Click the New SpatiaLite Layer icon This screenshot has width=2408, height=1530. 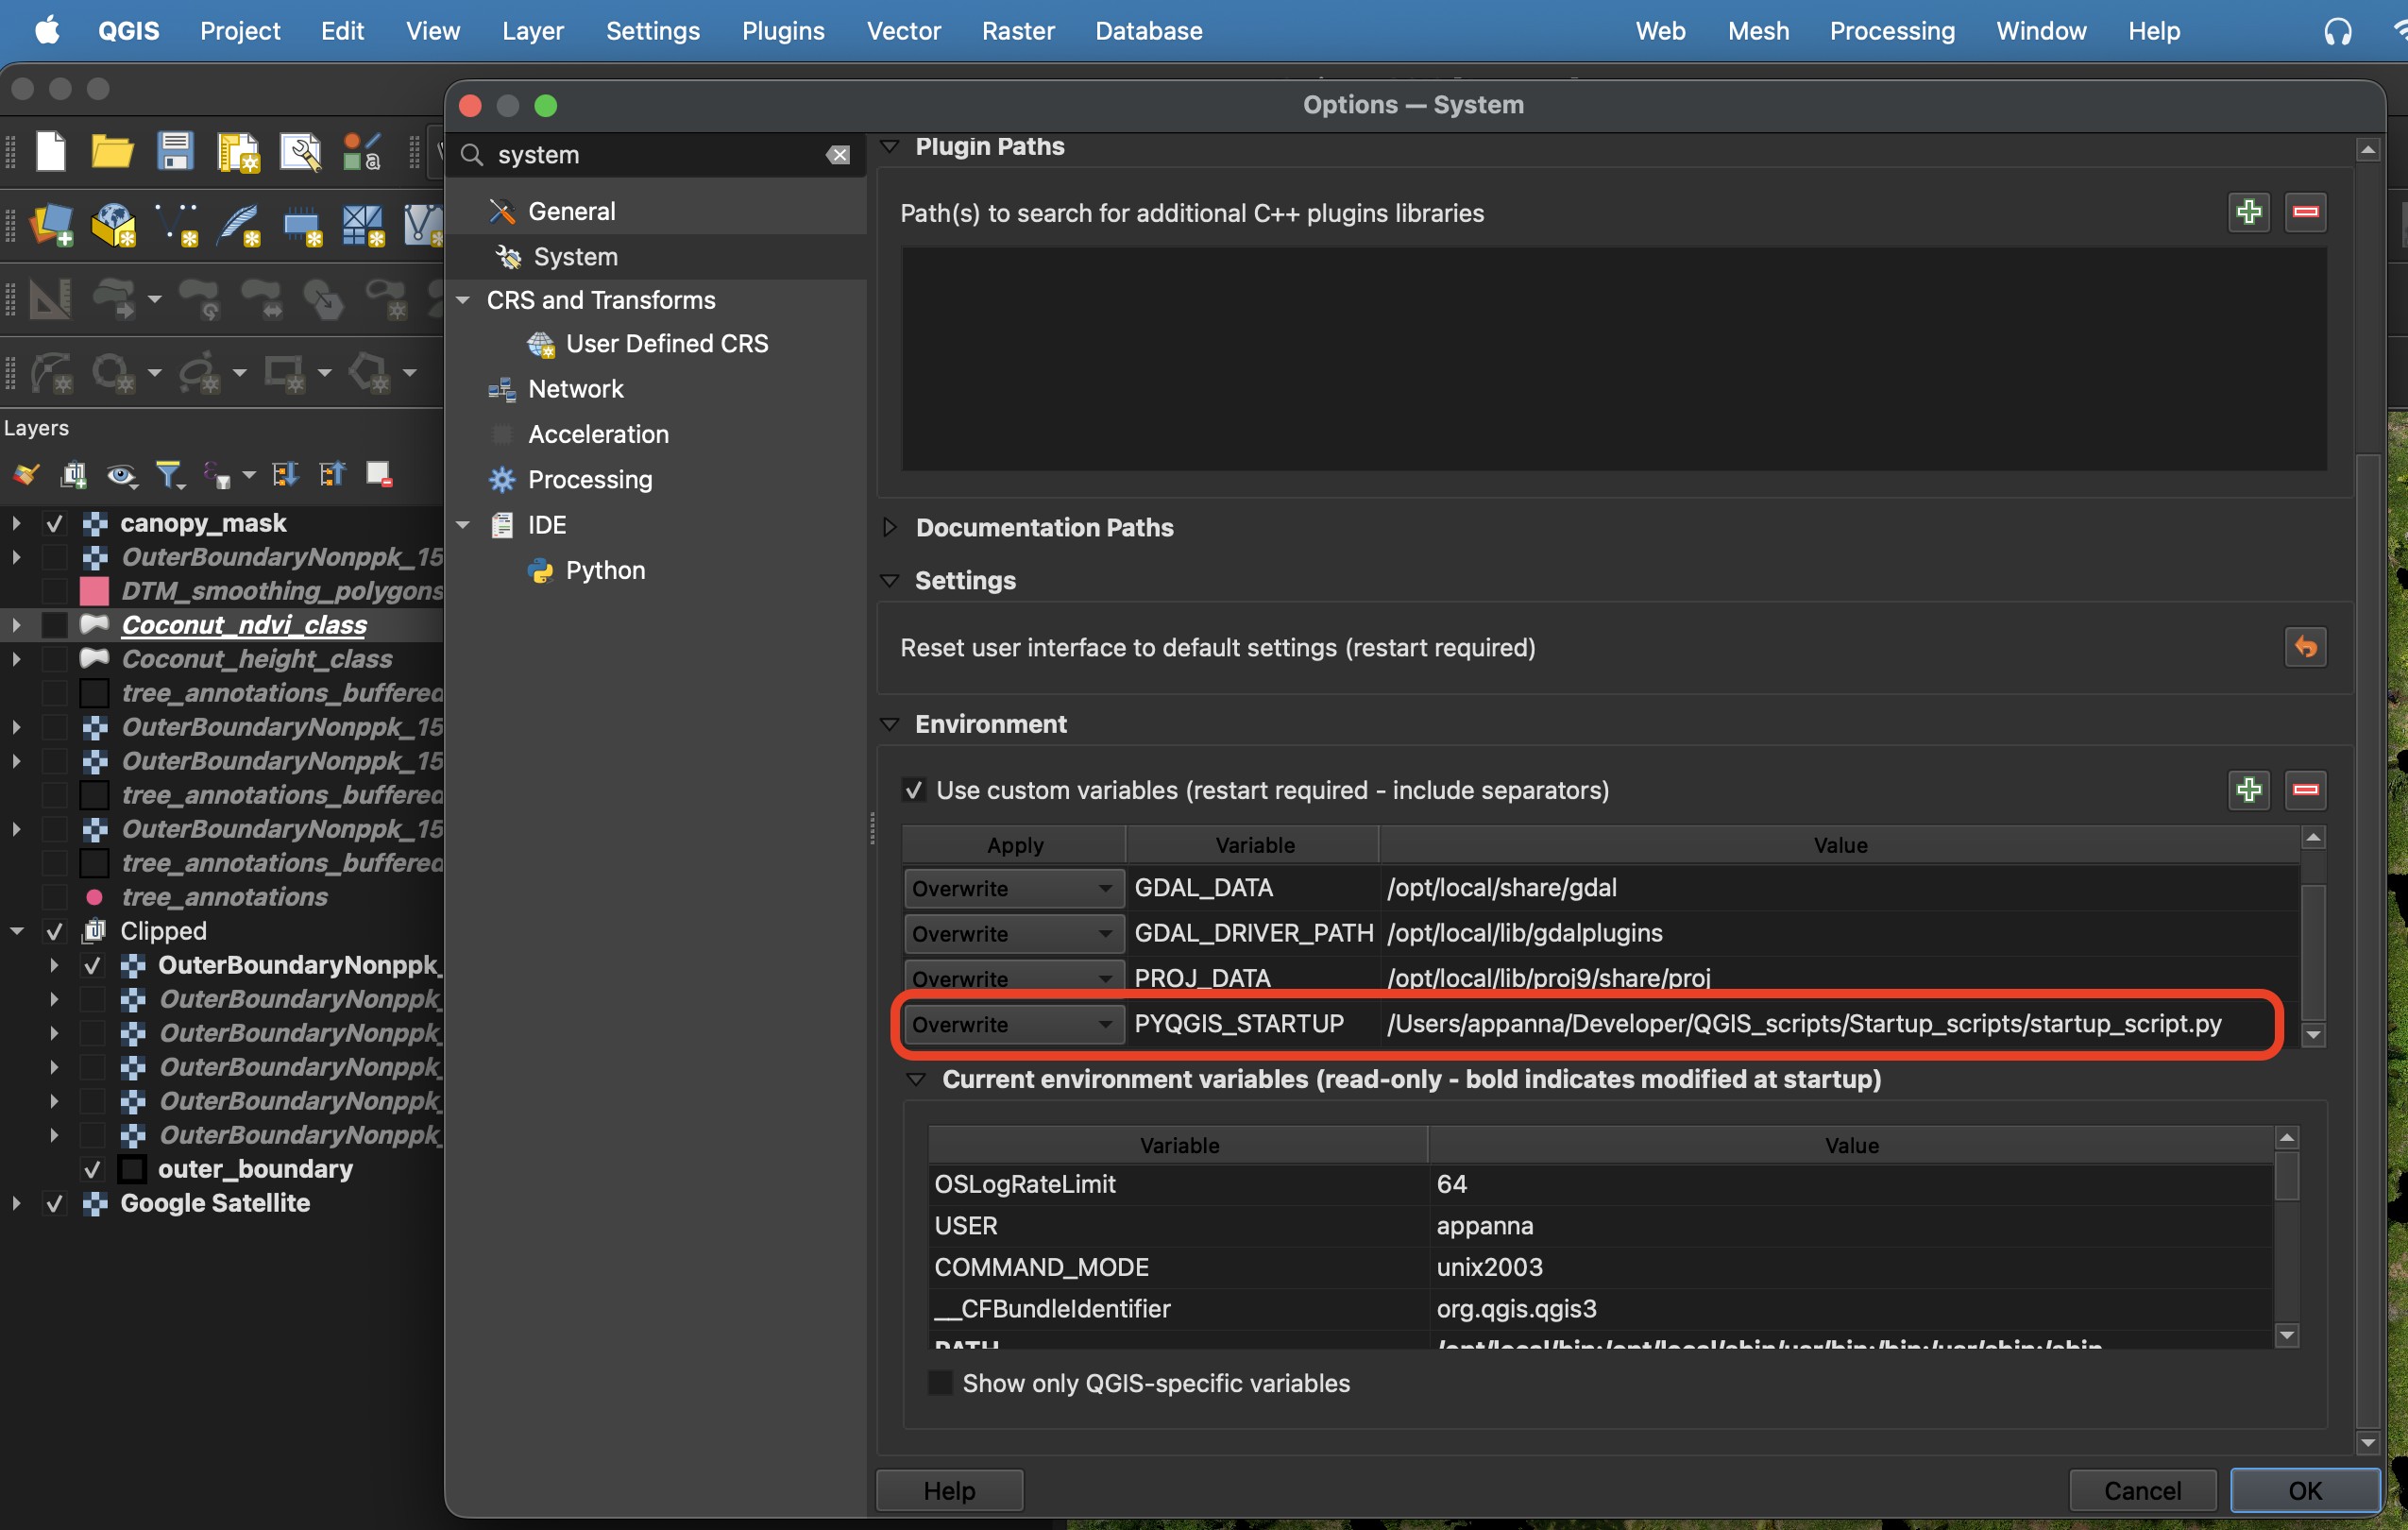(x=238, y=225)
